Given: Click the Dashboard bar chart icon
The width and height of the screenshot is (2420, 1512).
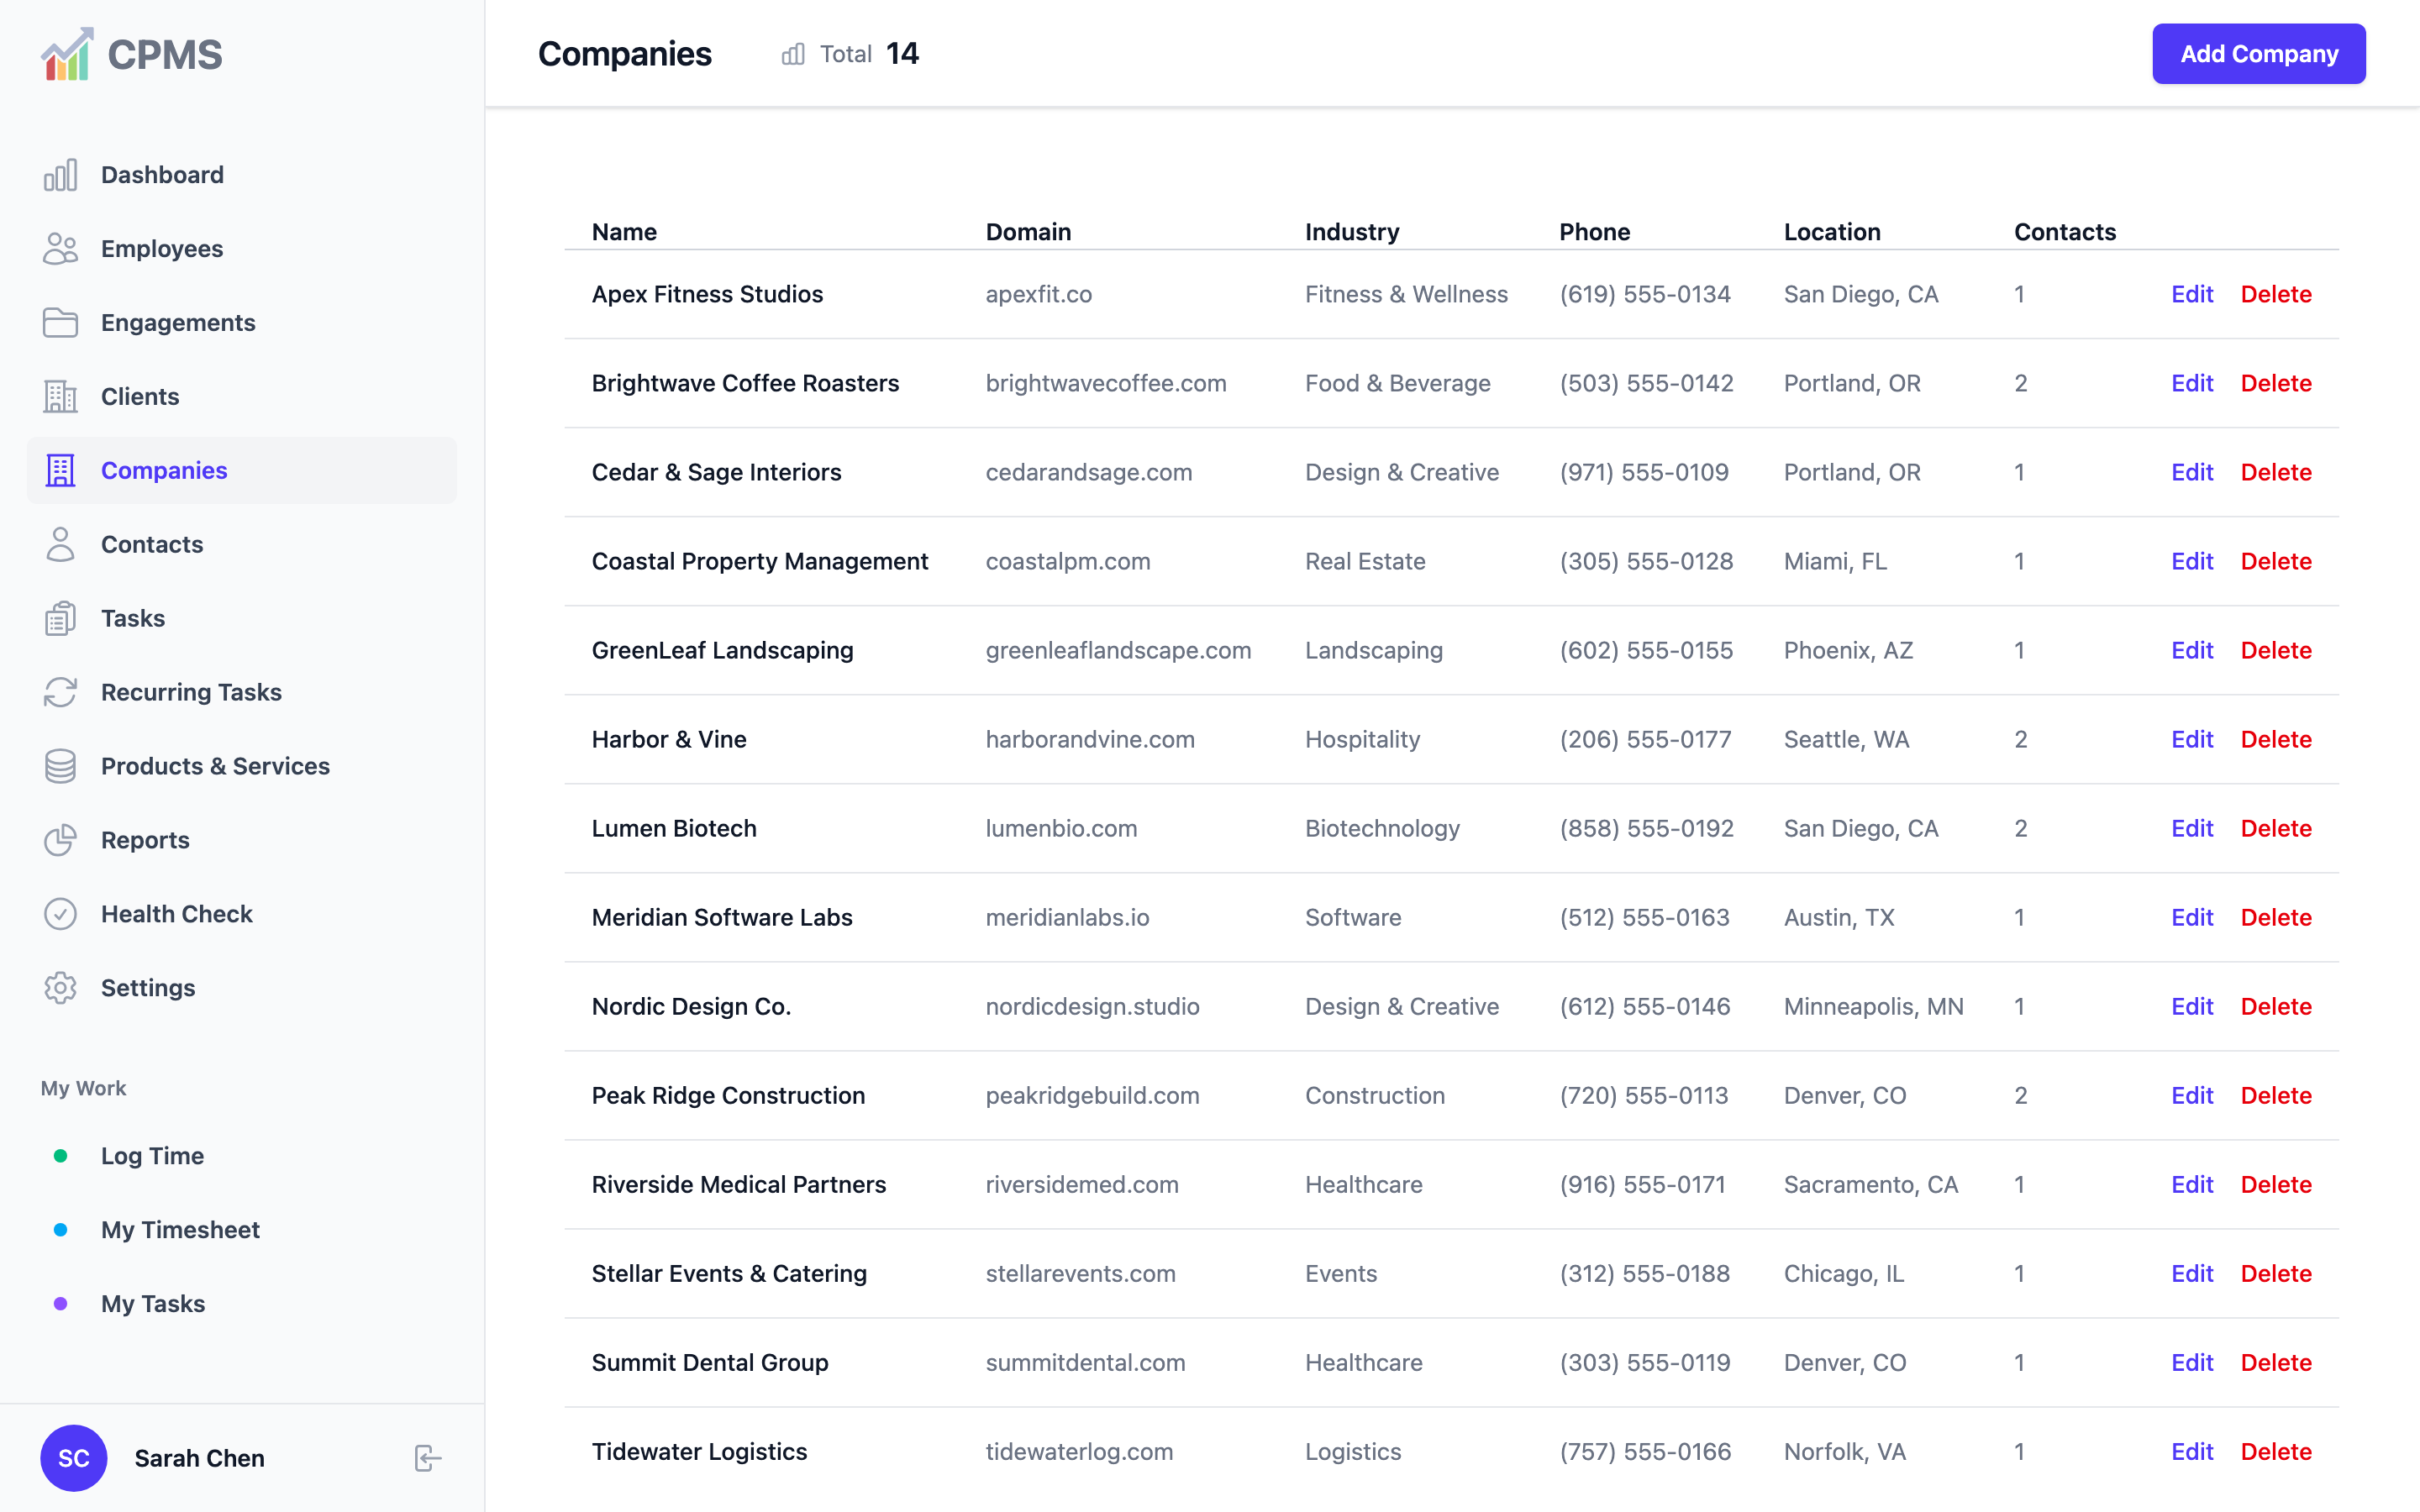Looking at the screenshot, I should [x=60, y=175].
